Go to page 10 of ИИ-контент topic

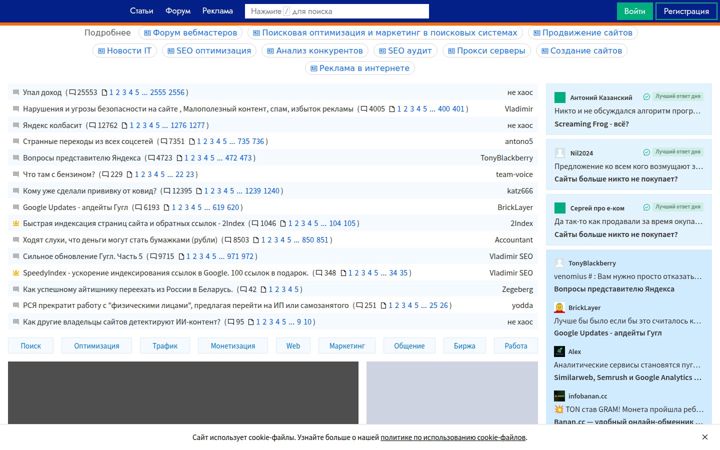point(308,322)
